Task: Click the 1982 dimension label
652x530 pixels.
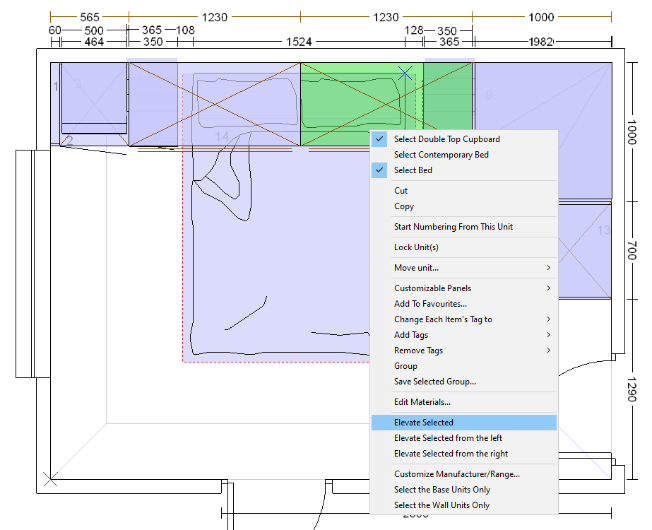Action: pyautogui.click(x=541, y=42)
